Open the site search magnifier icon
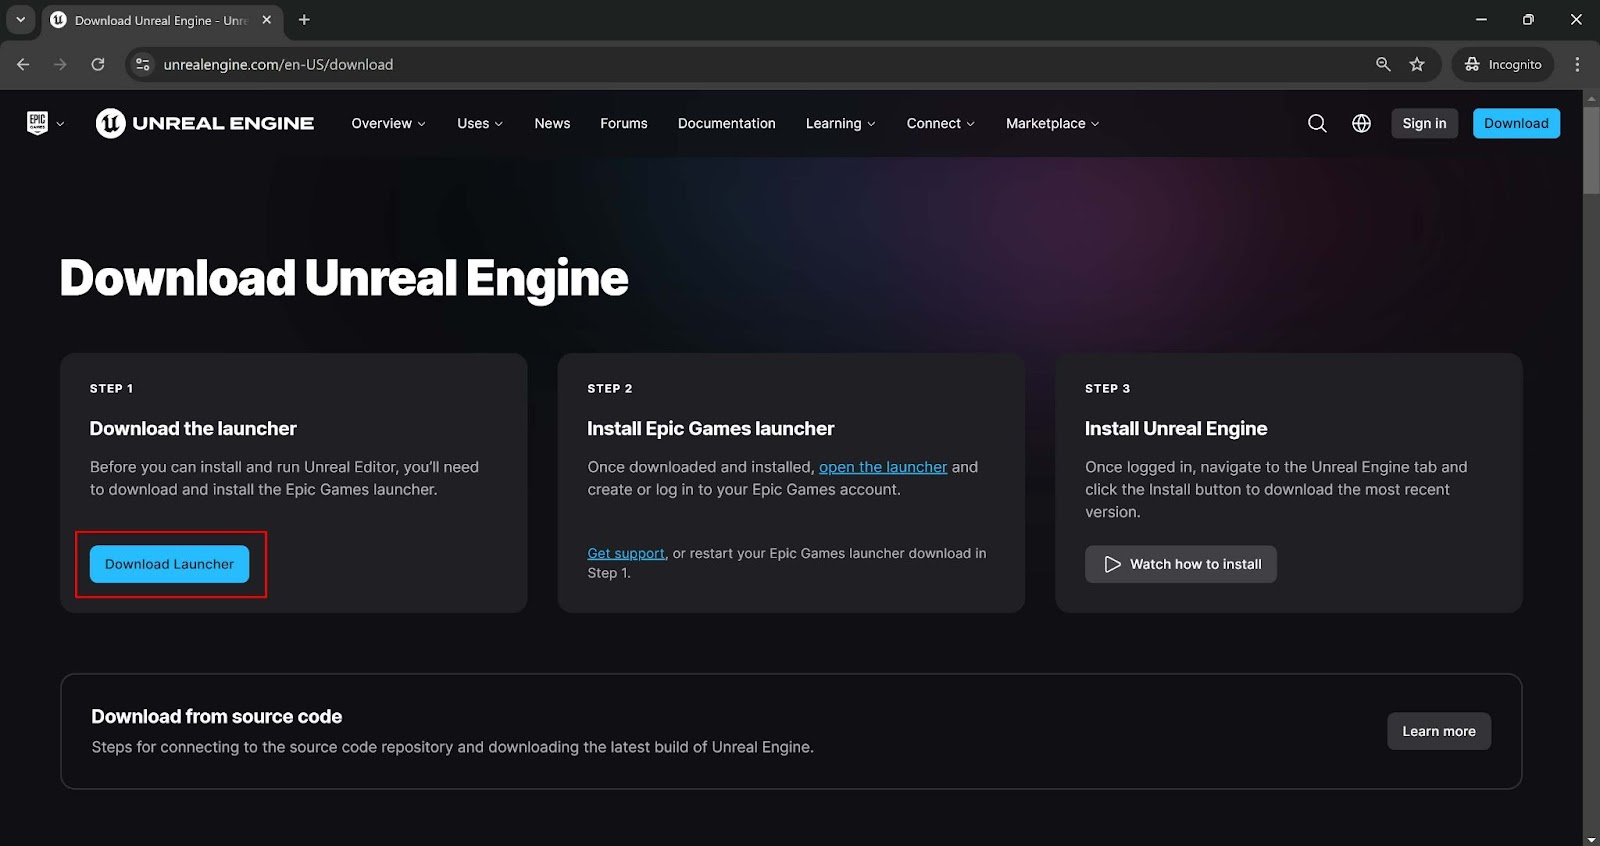Image resolution: width=1600 pixels, height=846 pixels. pos(1317,123)
